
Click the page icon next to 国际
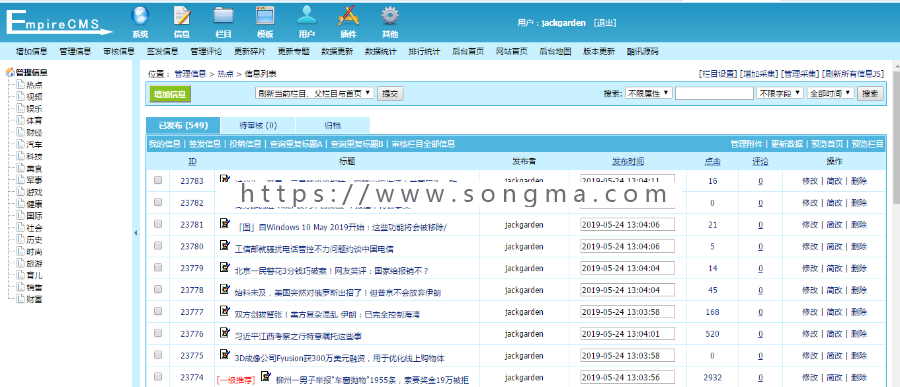point(21,216)
